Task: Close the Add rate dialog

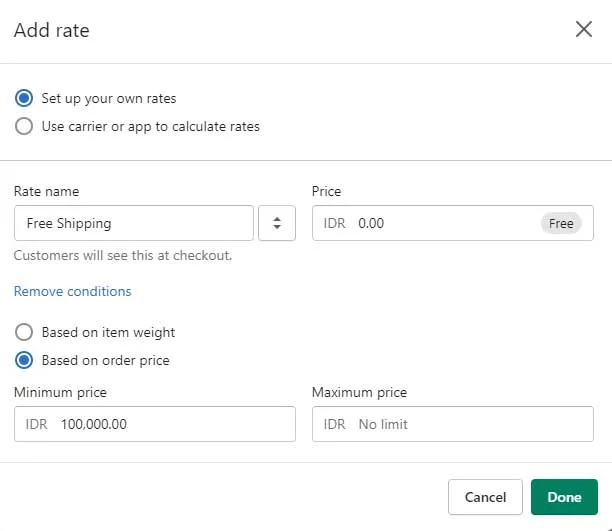Action: pos(584,29)
